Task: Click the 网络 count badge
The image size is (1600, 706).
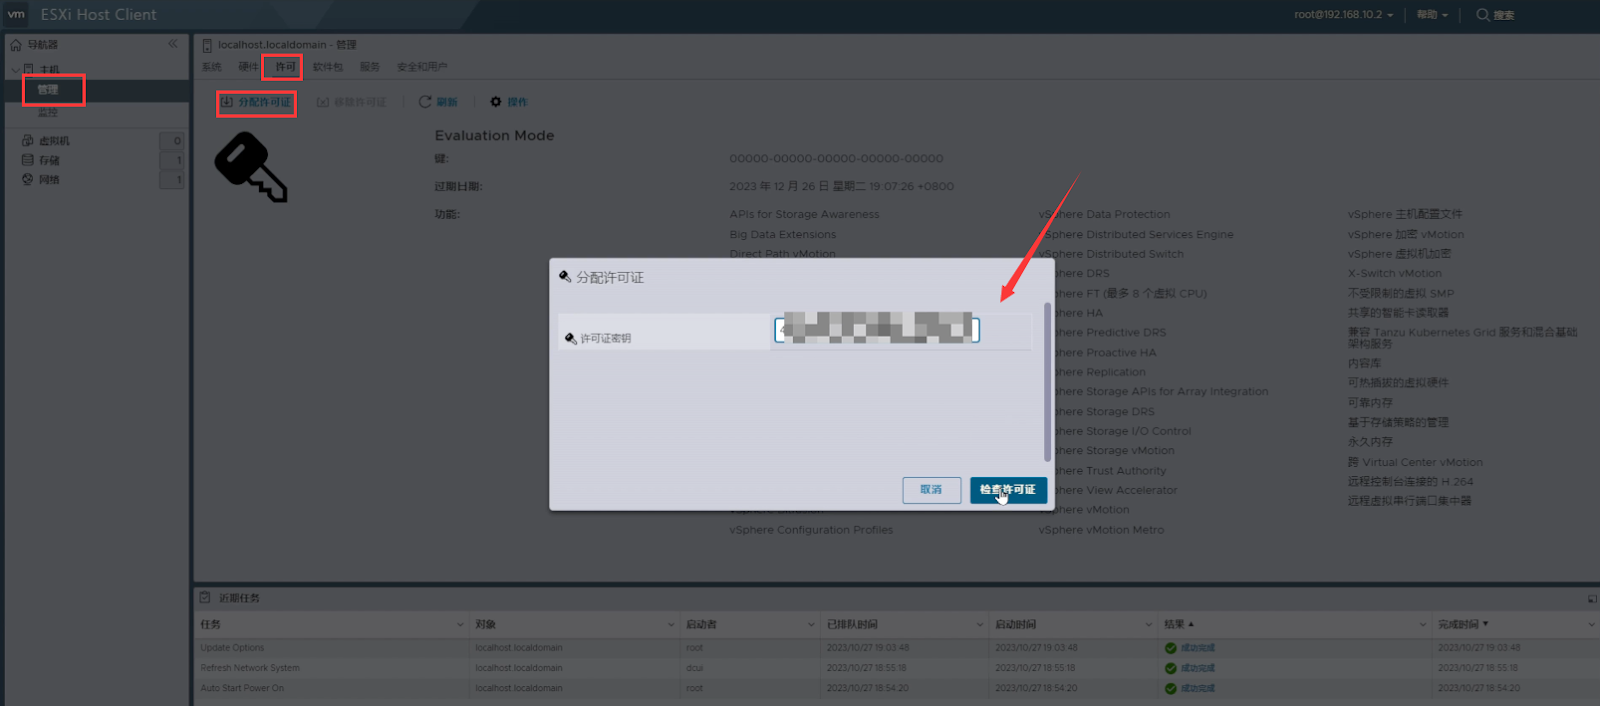Action: [172, 180]
